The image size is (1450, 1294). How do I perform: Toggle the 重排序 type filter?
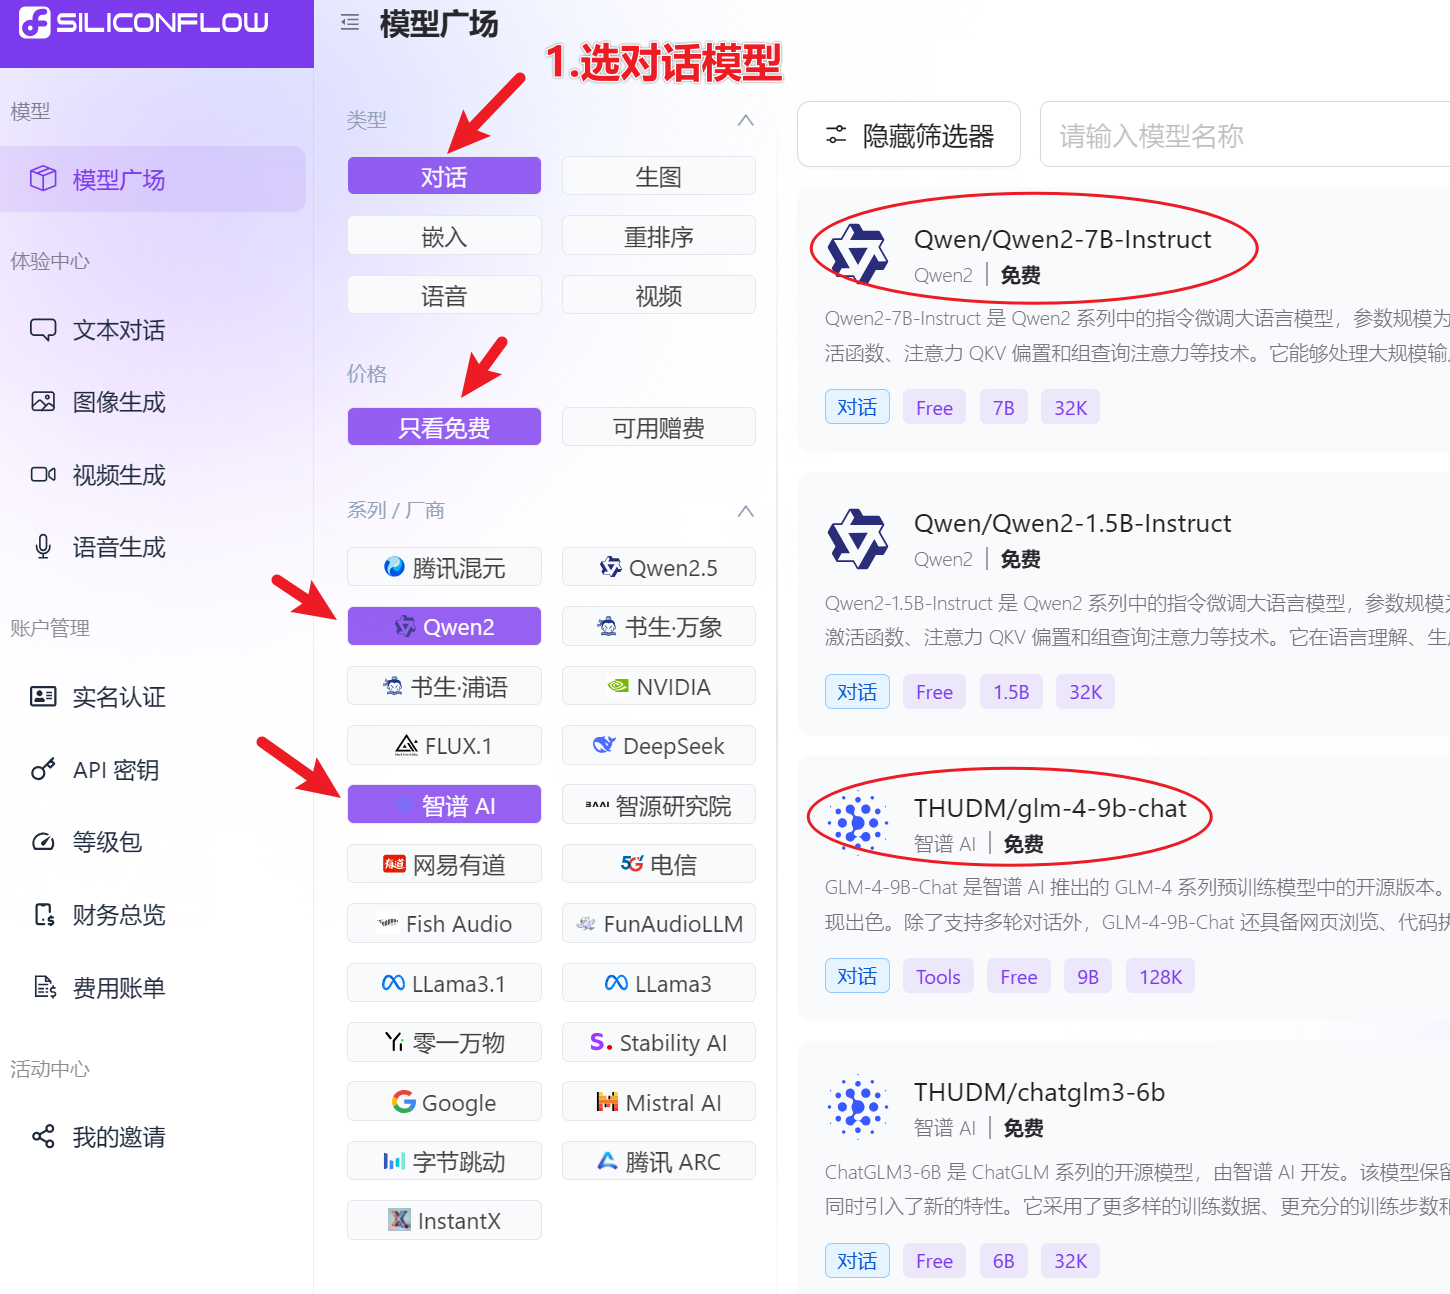pyautogui.click(x=659, y=236)
